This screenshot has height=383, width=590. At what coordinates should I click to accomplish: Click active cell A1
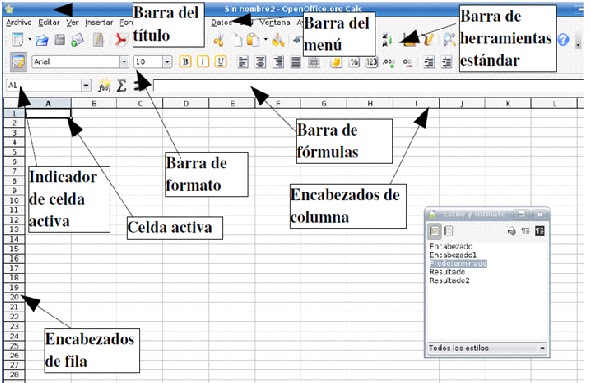pos(48,113)
